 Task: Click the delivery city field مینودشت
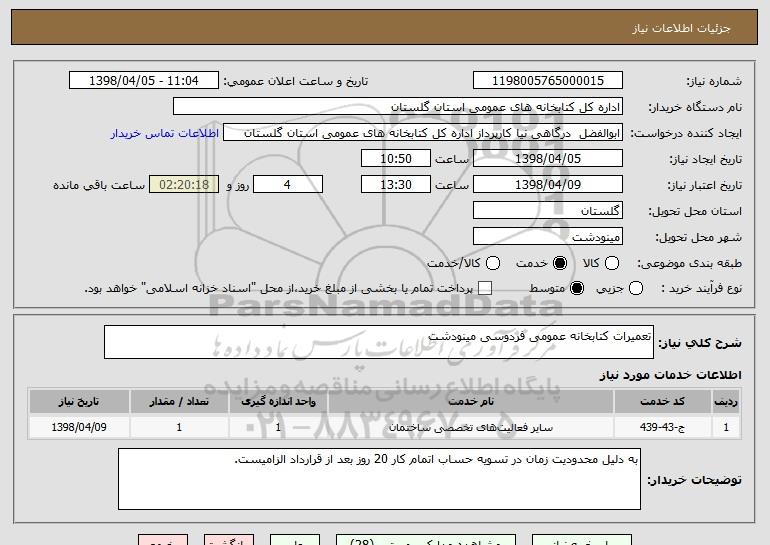546,237
